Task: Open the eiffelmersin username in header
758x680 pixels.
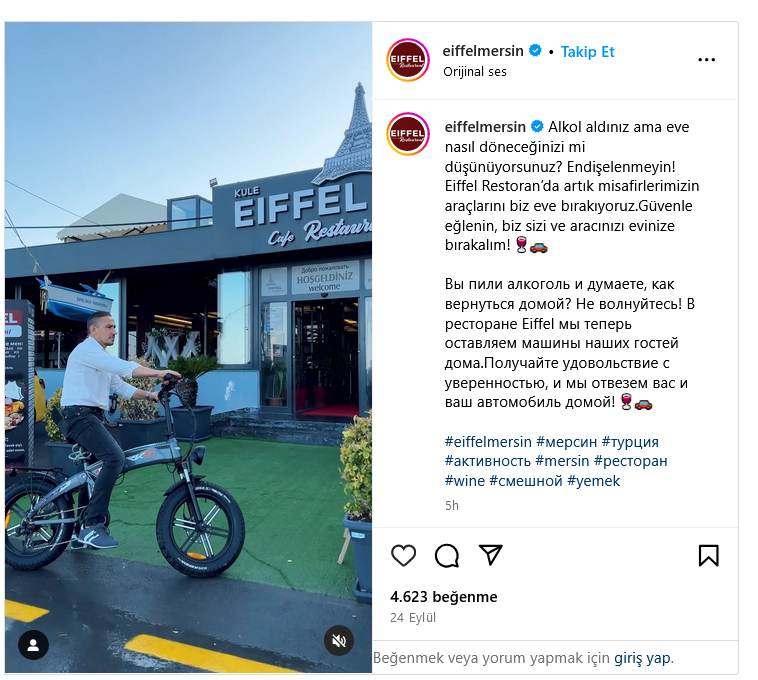Action: (482, 51)
